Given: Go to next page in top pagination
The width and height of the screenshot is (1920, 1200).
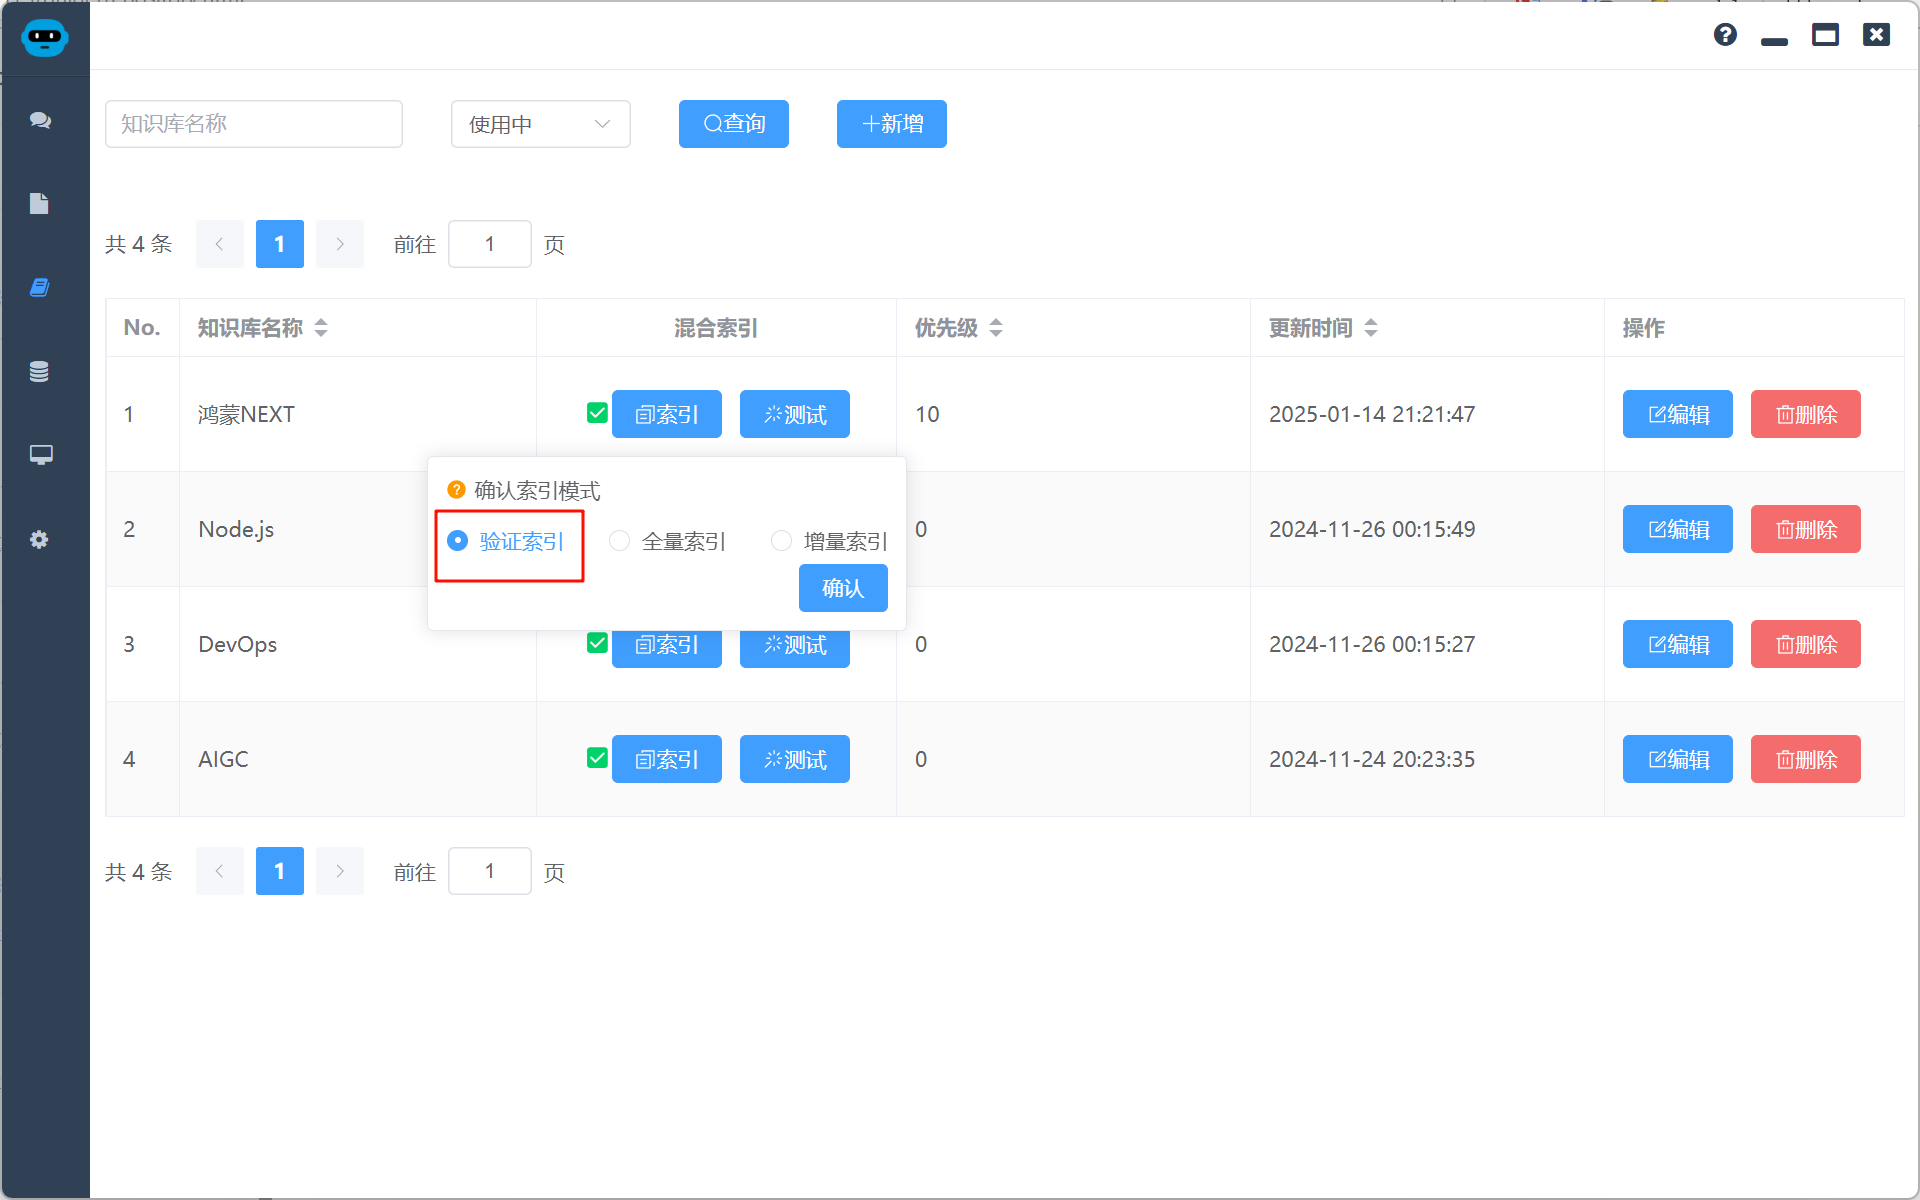Looking at the screenshot, I should [x=340, y=244].
